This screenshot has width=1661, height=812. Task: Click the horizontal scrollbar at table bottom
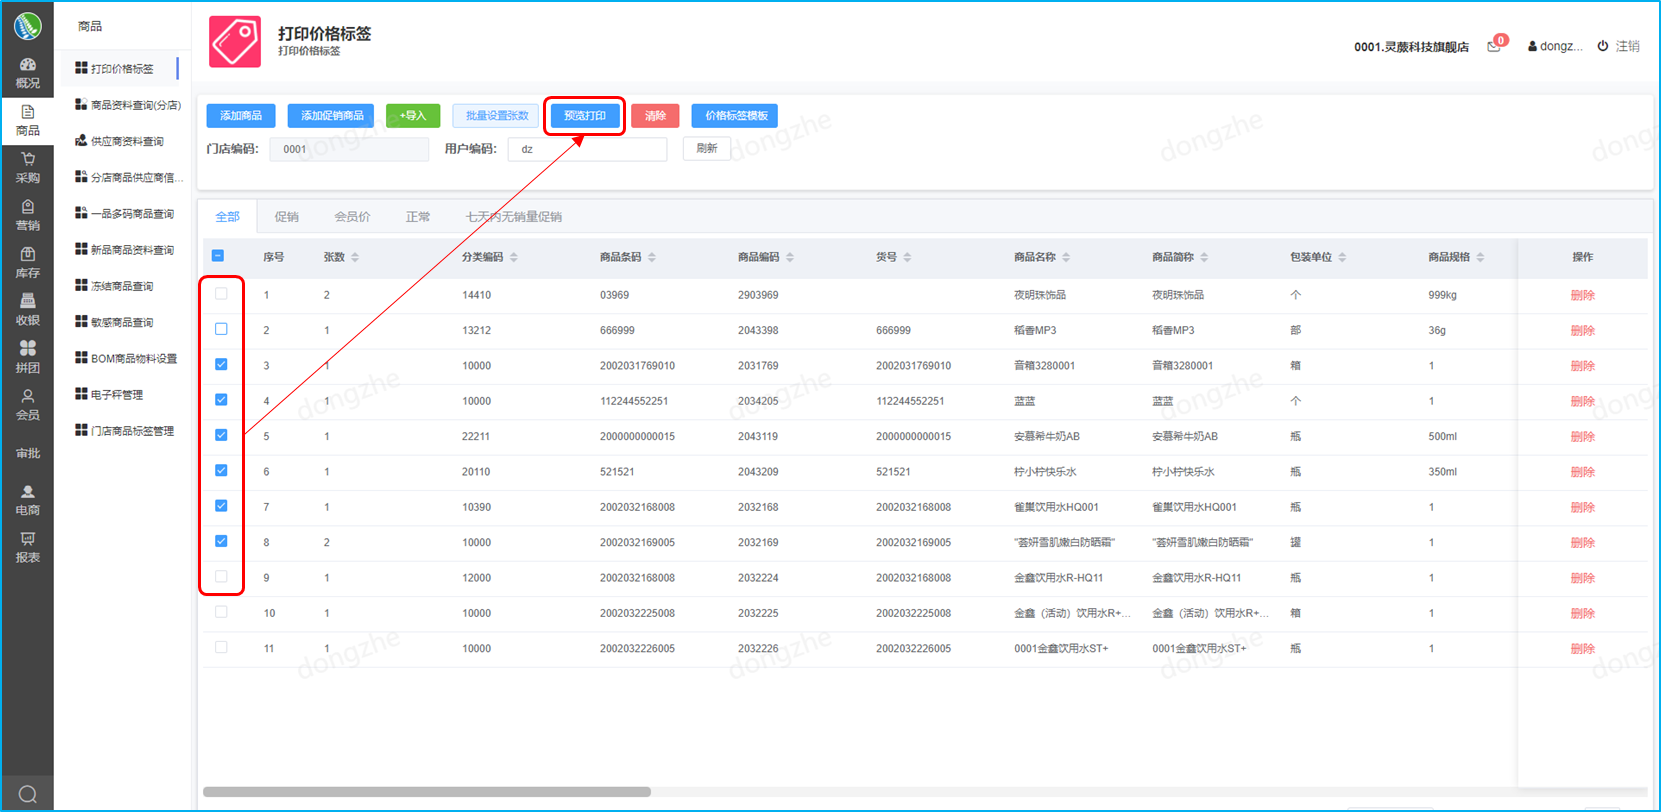click(x=427, y=792)
